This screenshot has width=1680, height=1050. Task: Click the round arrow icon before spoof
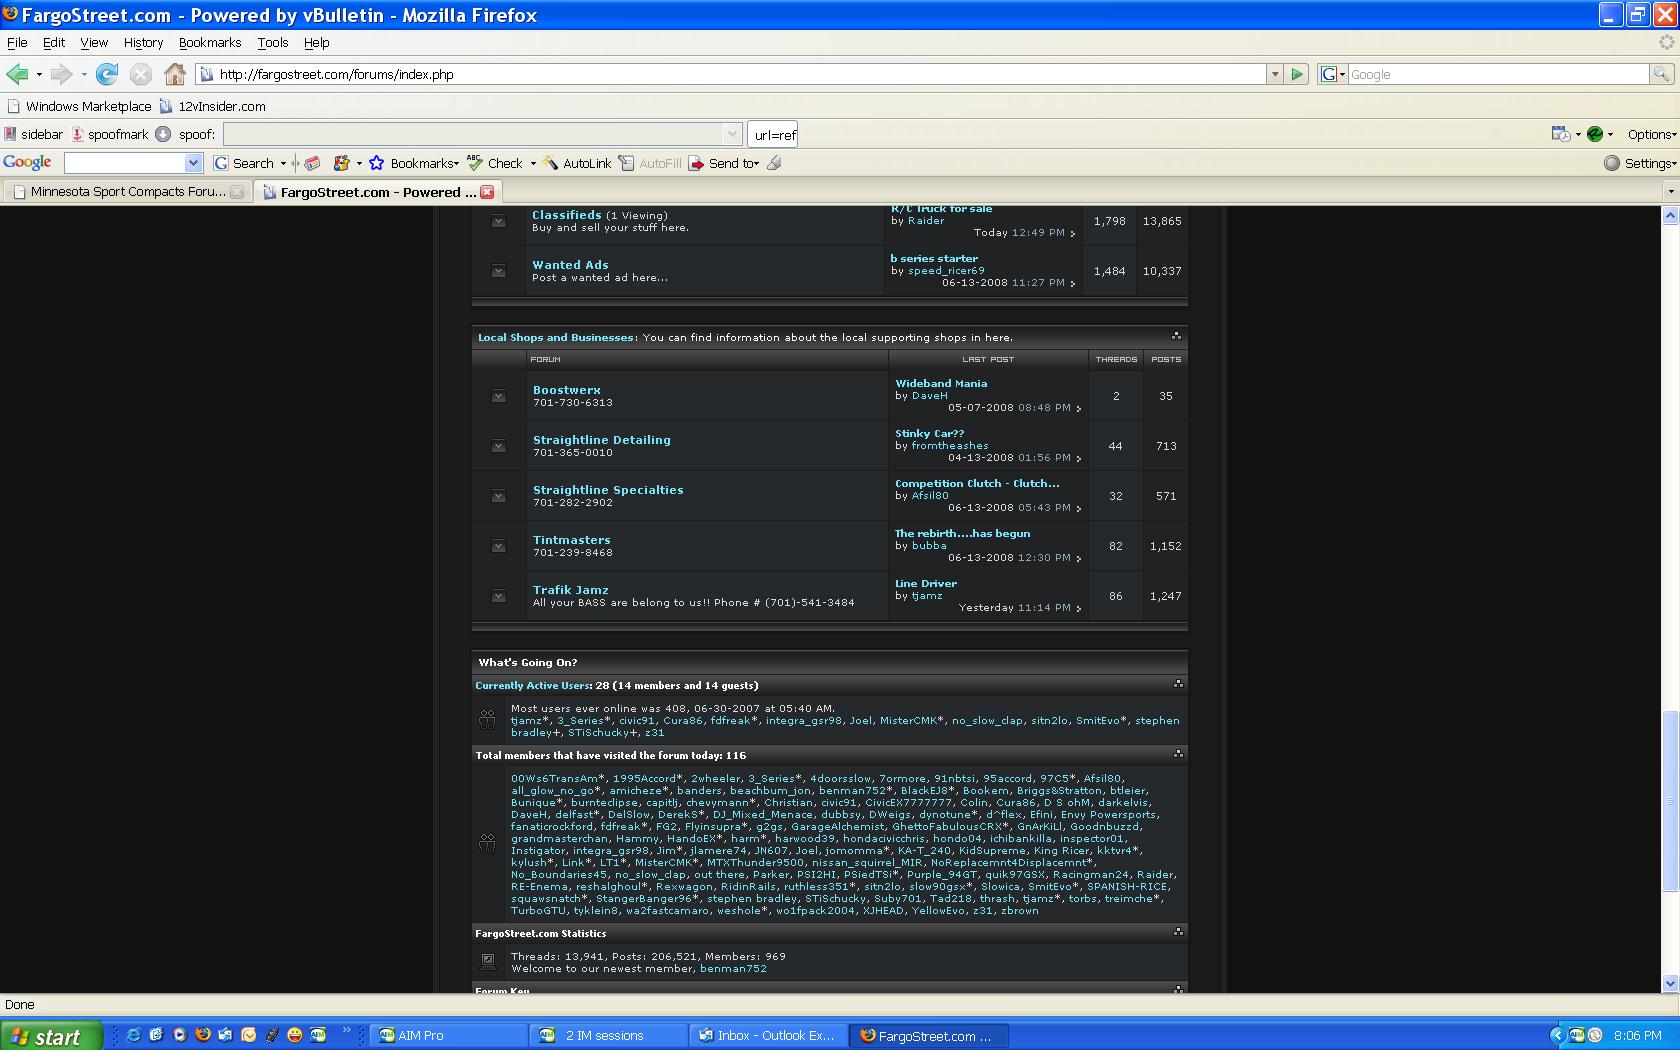162,134
